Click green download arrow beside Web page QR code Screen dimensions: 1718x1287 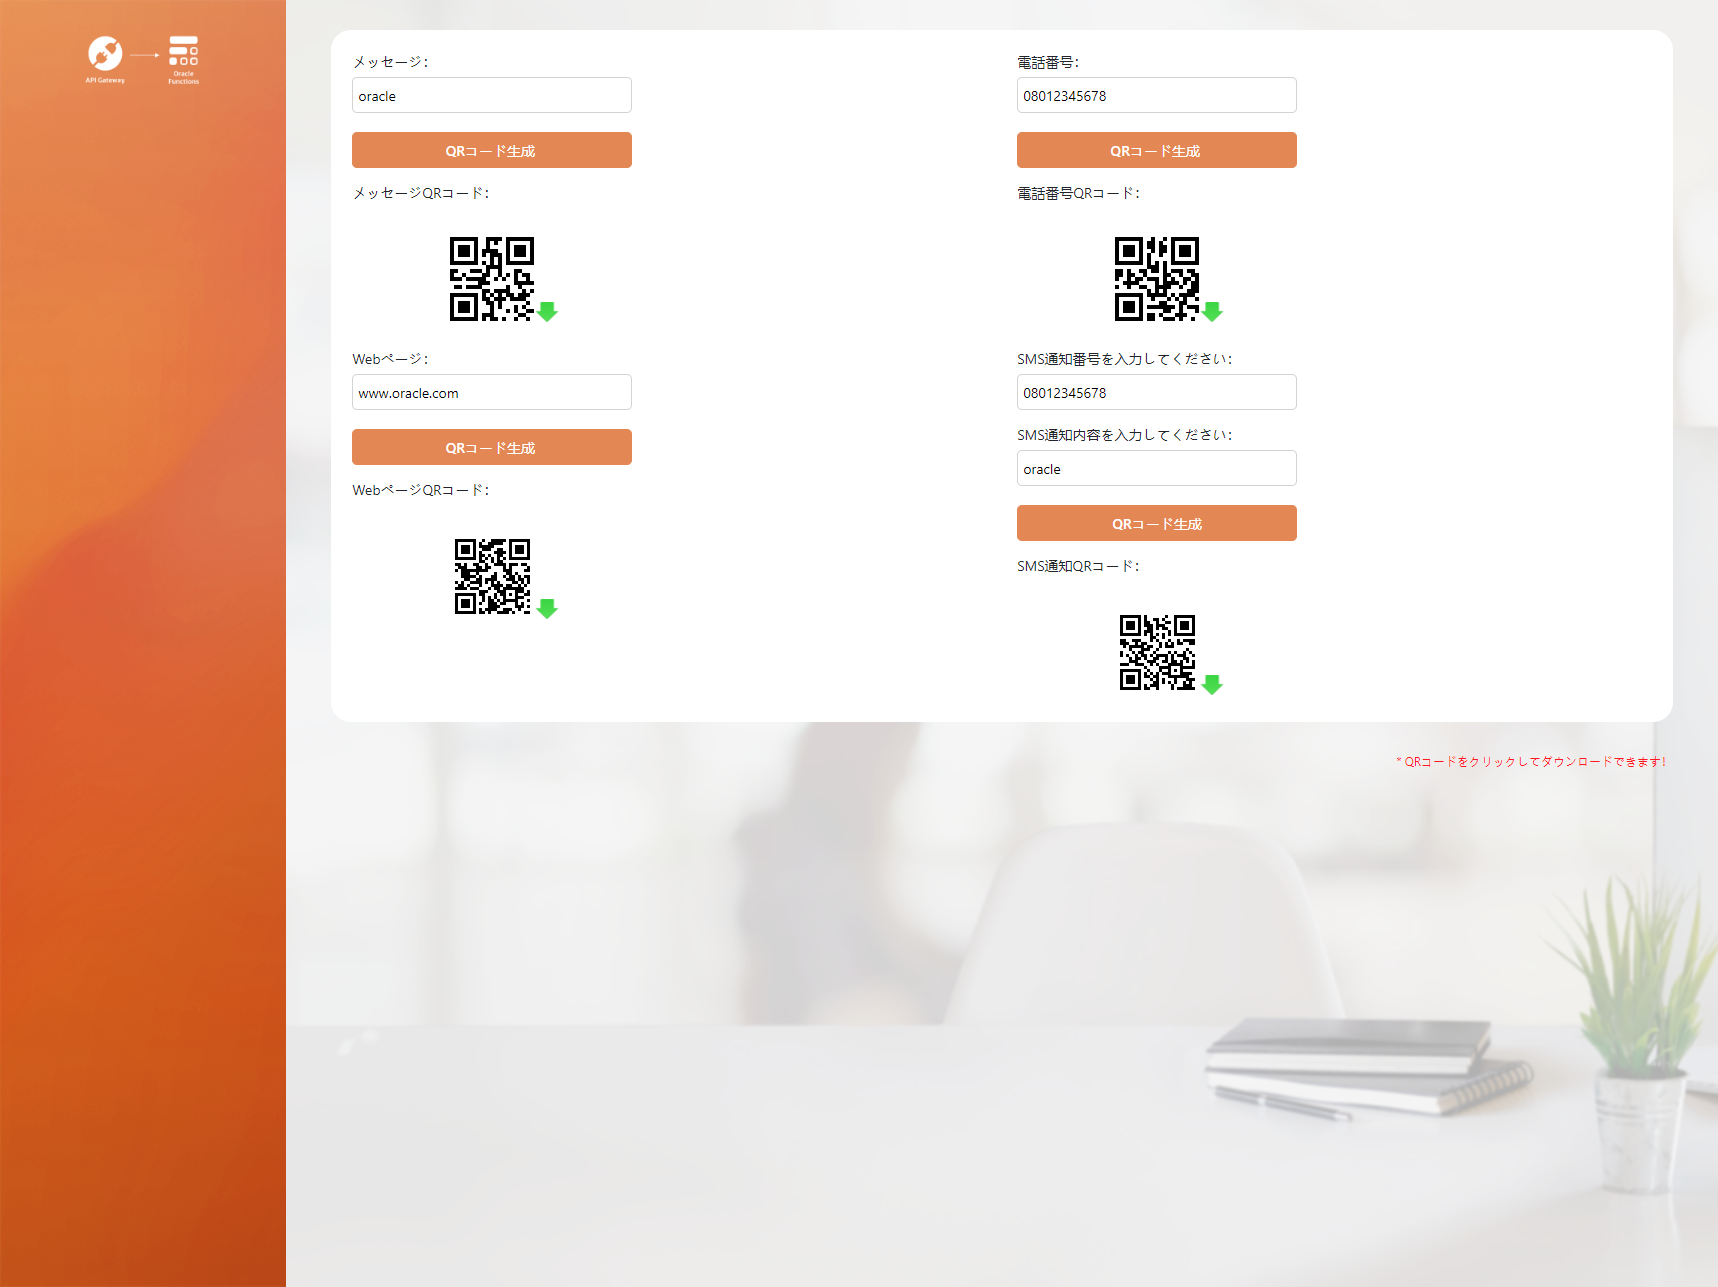point(547,609)
